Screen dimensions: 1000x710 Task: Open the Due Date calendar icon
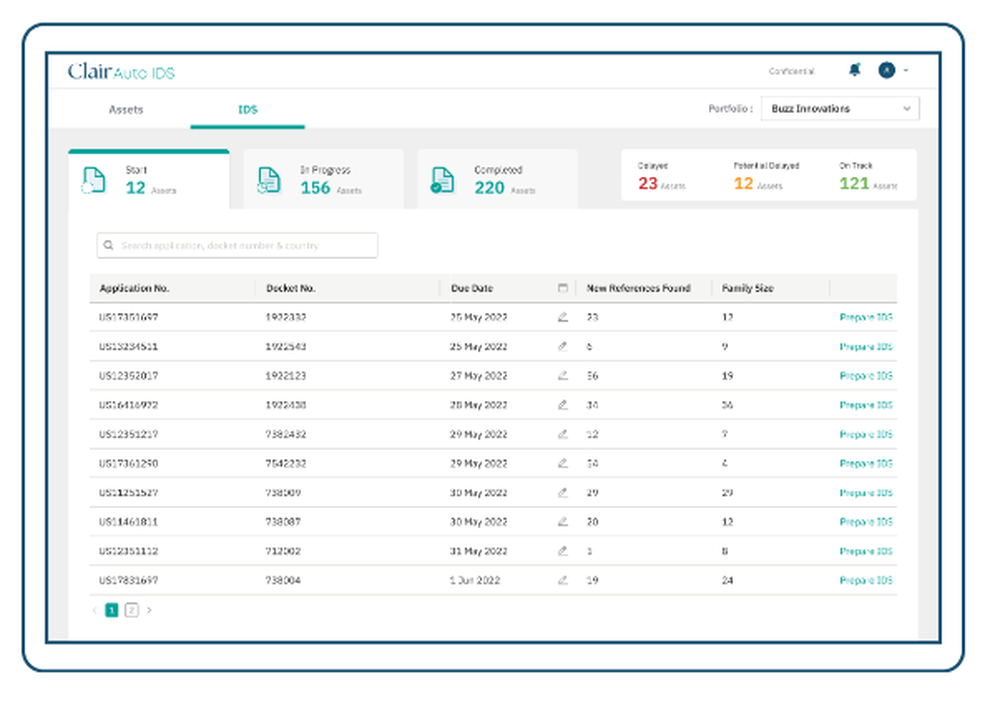562,288
